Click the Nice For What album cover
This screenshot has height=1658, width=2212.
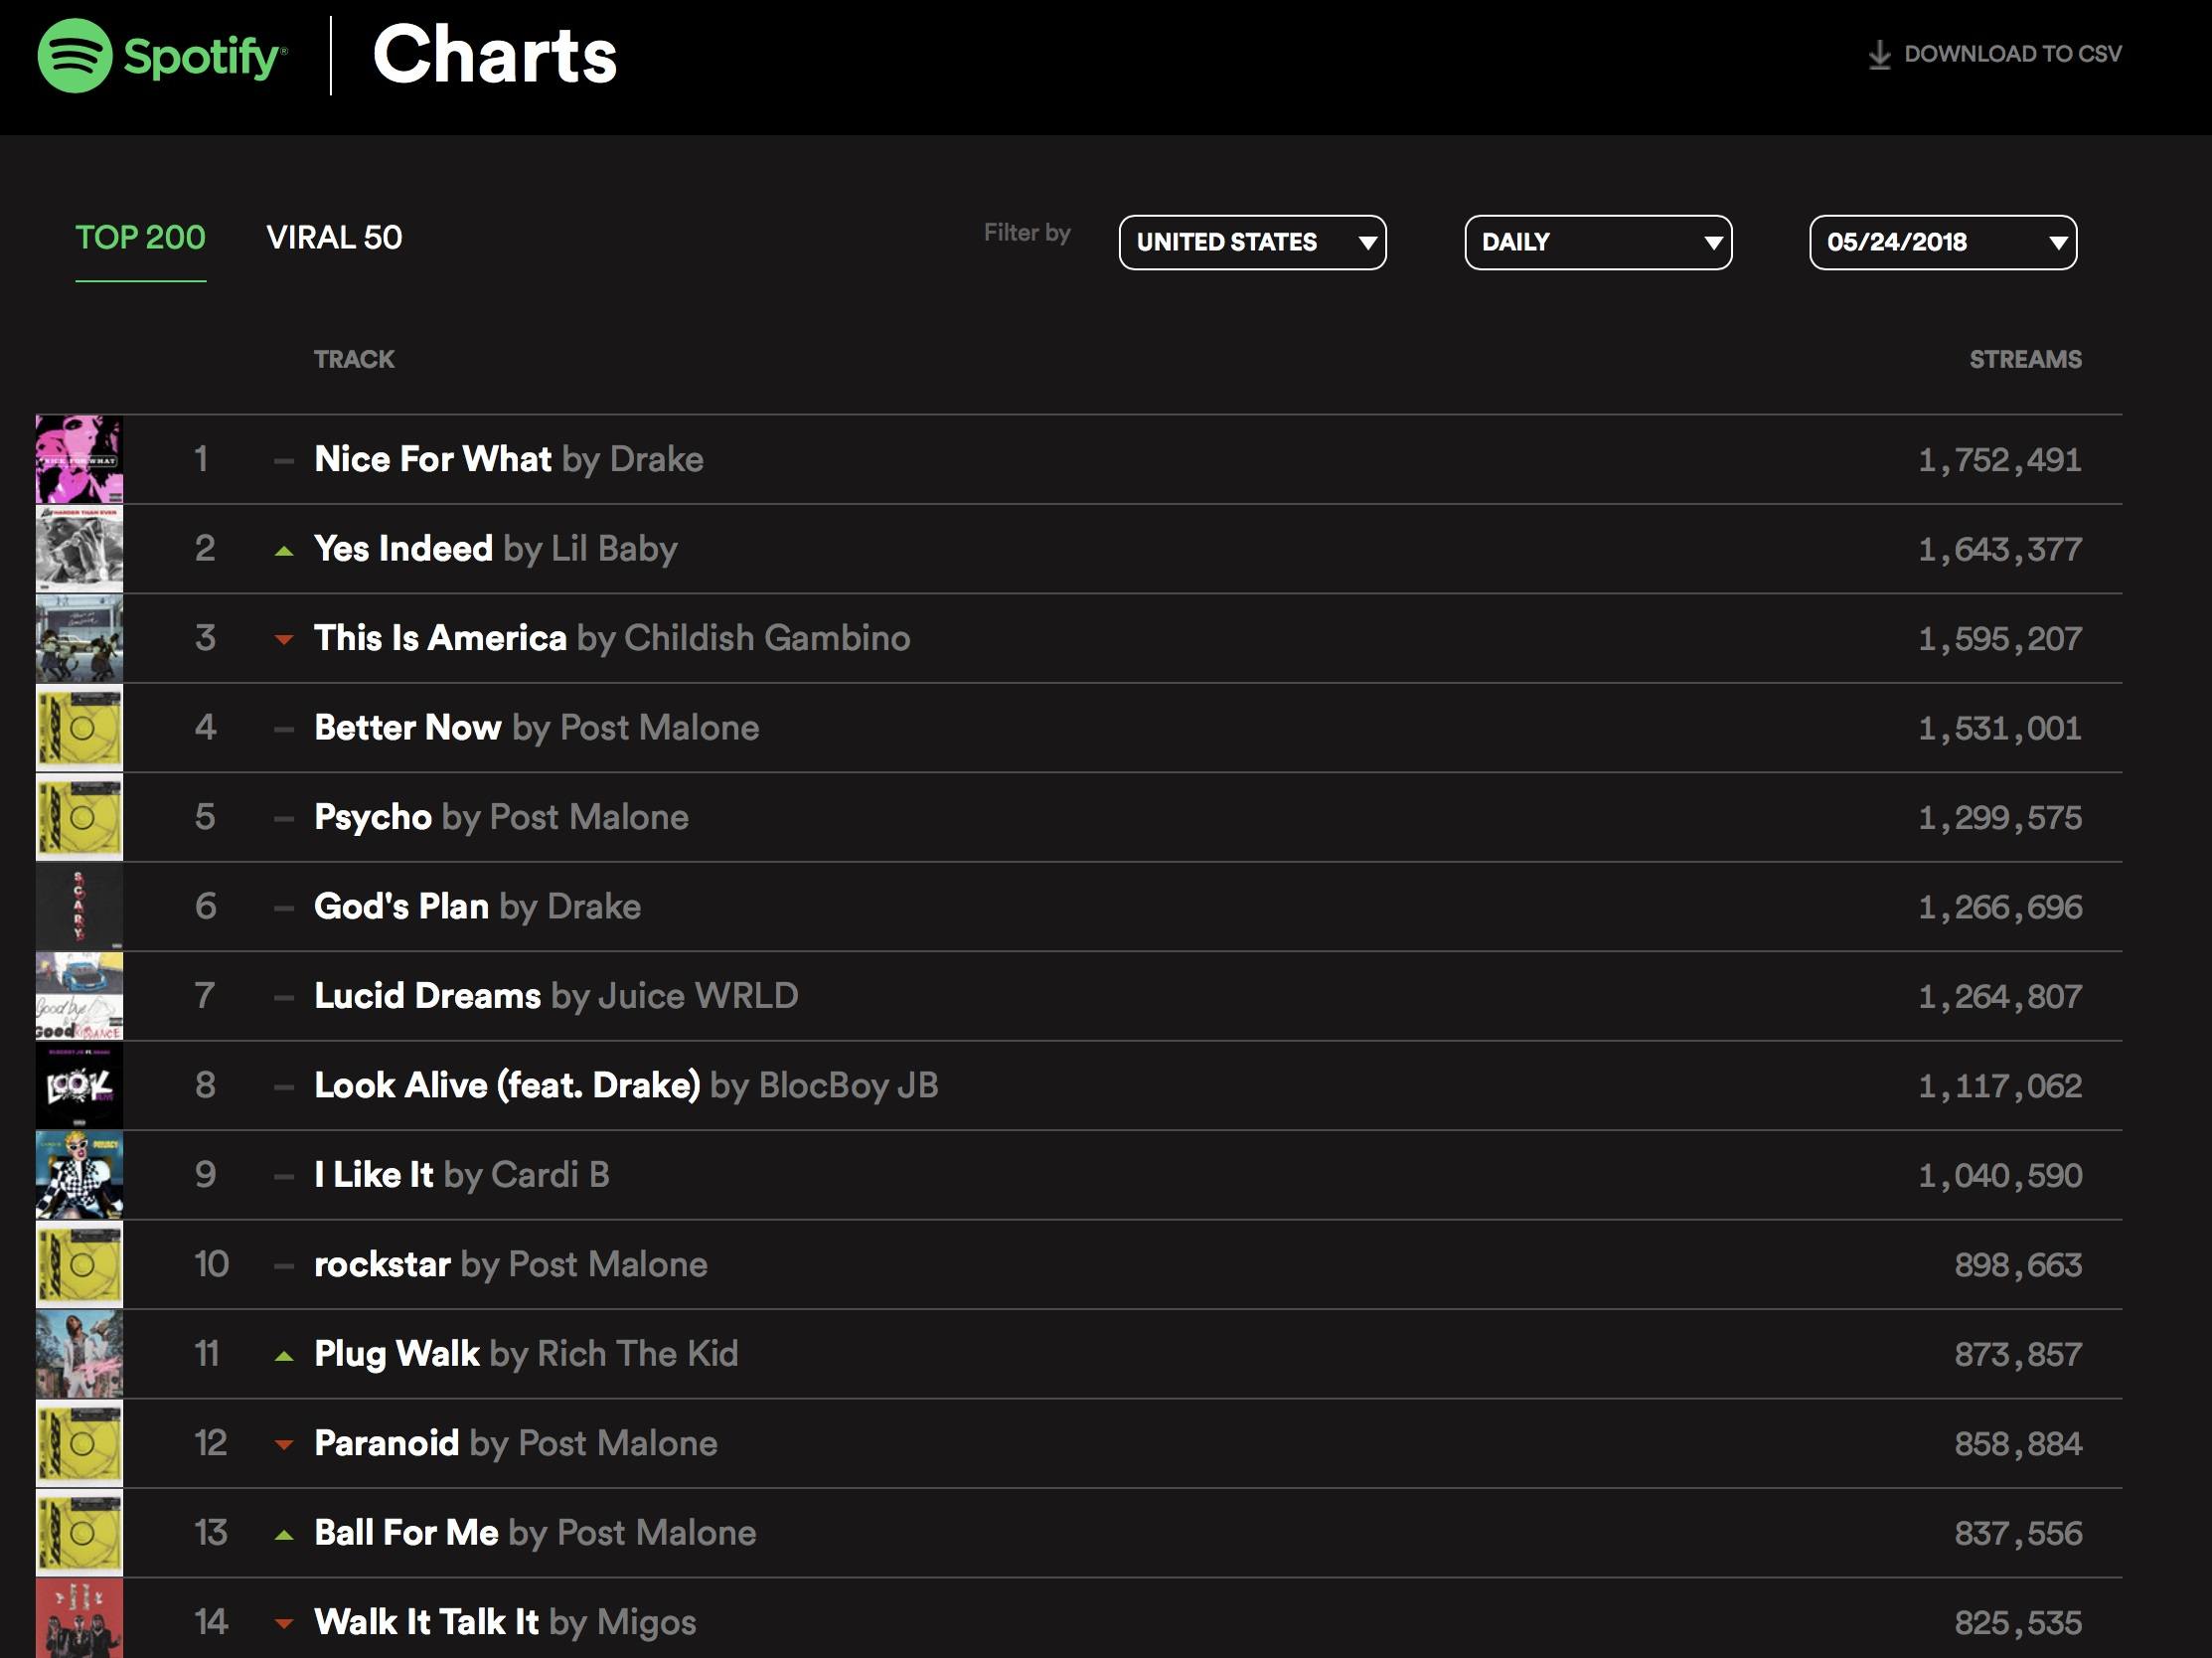click(x=79, y=459)
